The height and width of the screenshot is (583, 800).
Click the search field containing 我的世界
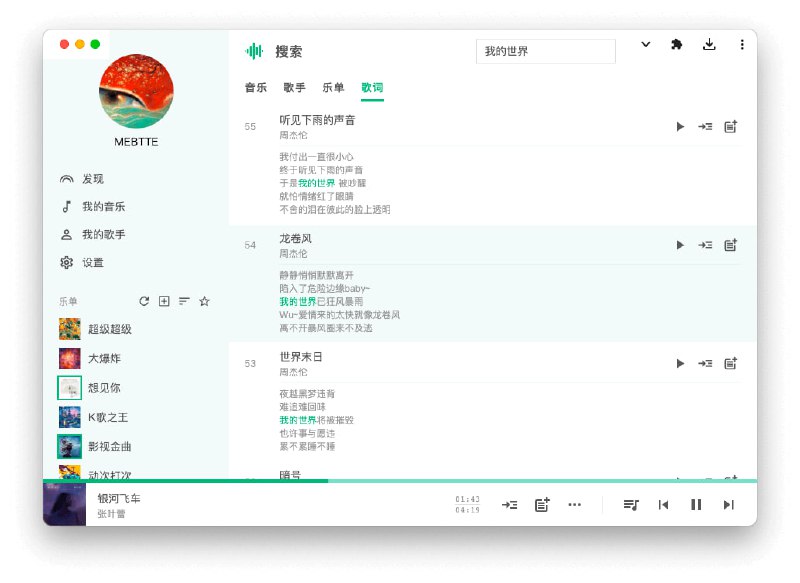[546, 52]
